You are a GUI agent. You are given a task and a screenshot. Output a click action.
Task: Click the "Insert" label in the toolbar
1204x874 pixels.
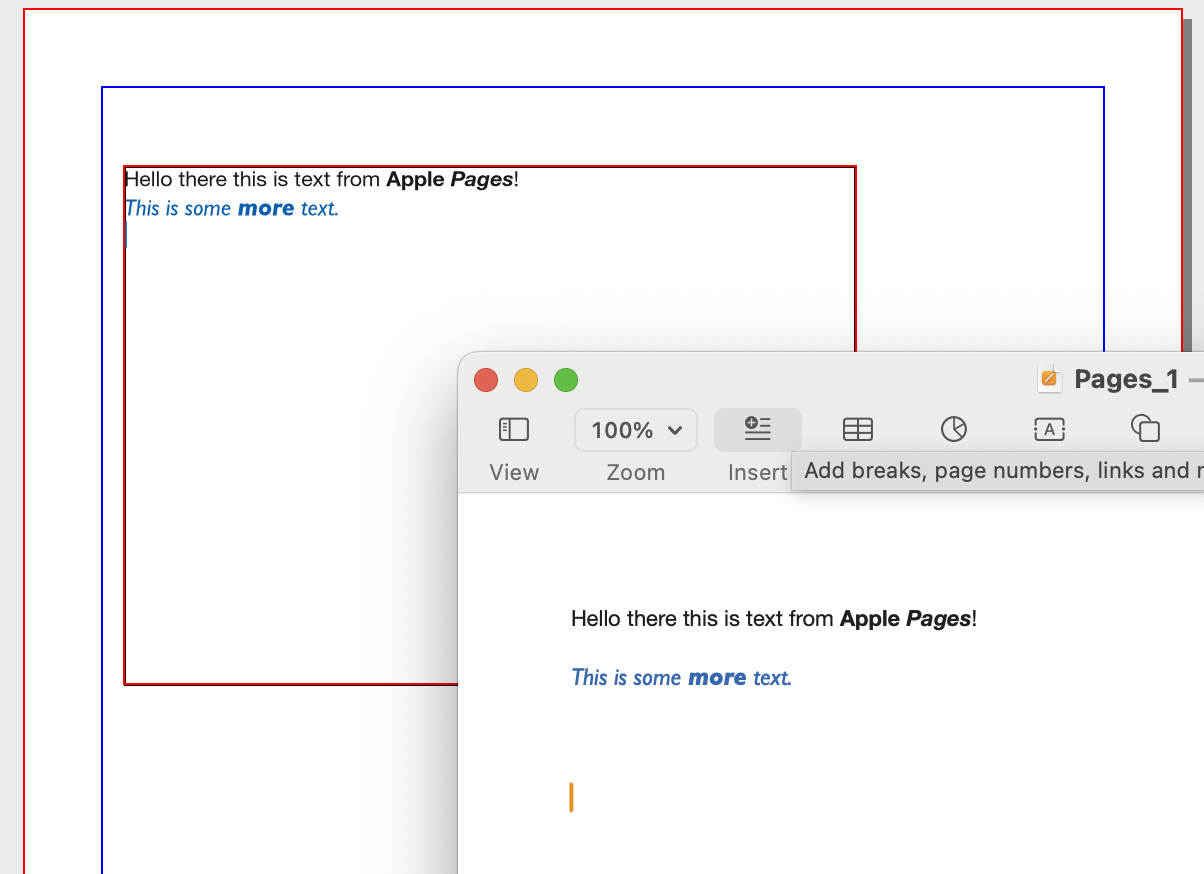coord(757,472)
